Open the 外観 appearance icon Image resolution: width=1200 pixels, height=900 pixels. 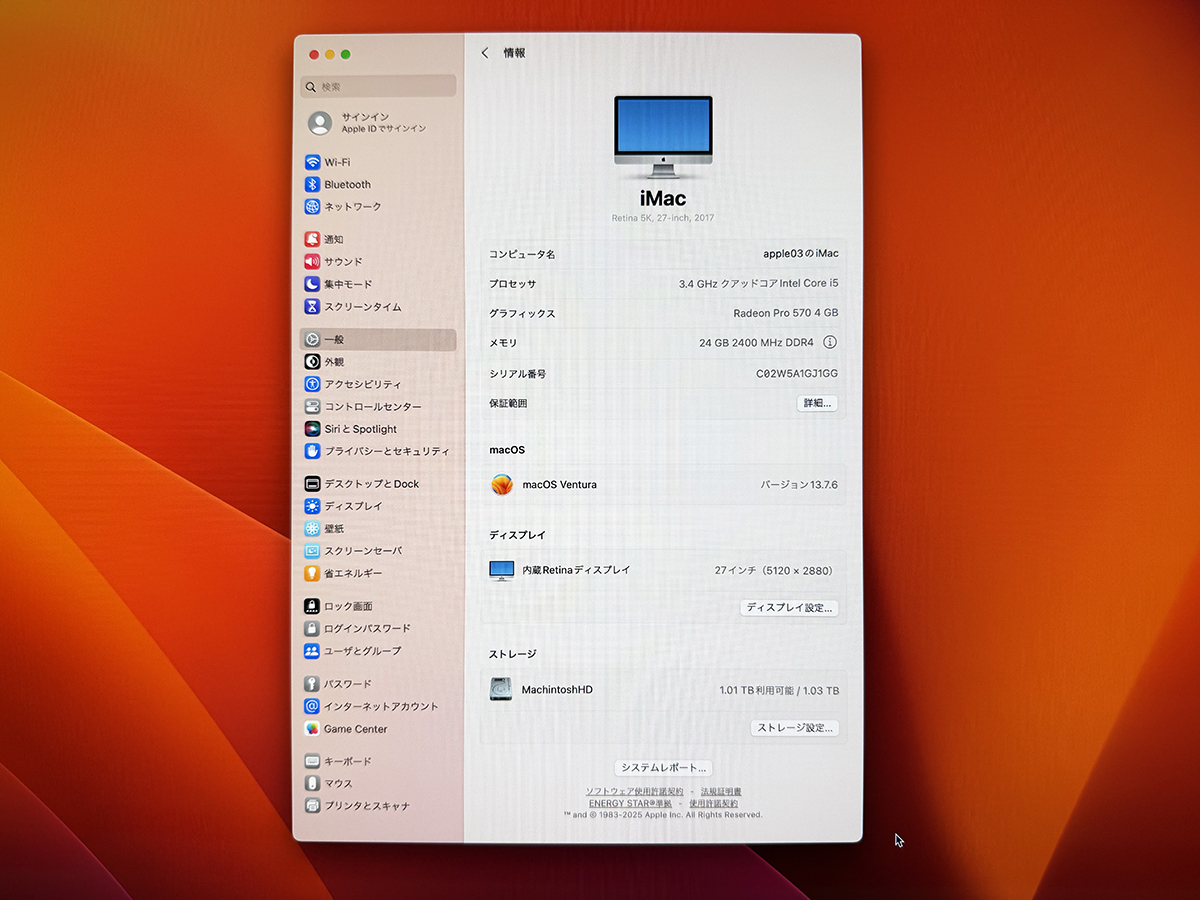click(313, 362)
